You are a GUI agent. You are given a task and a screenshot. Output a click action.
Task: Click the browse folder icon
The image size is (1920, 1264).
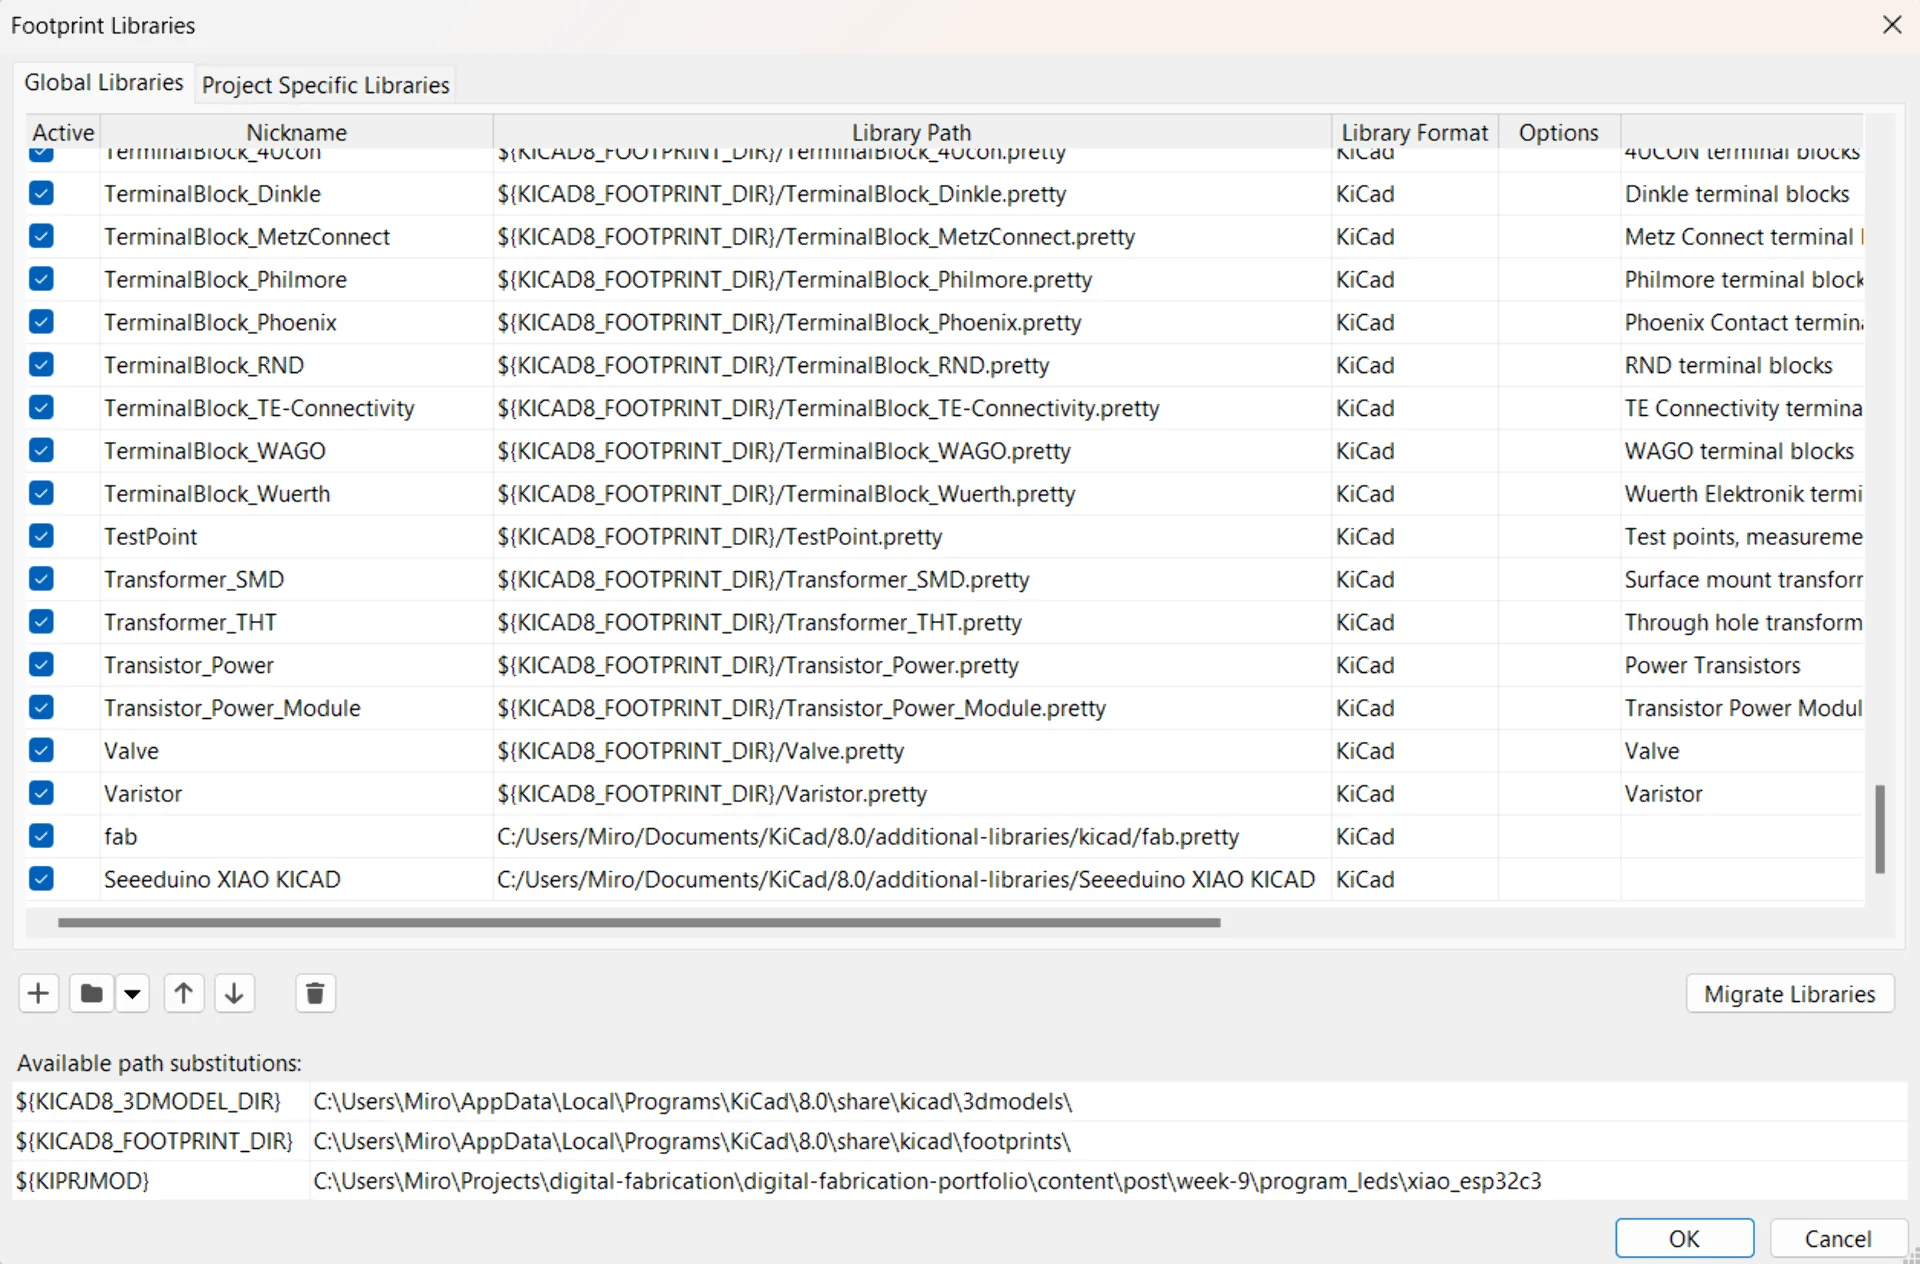pos(91,993)
